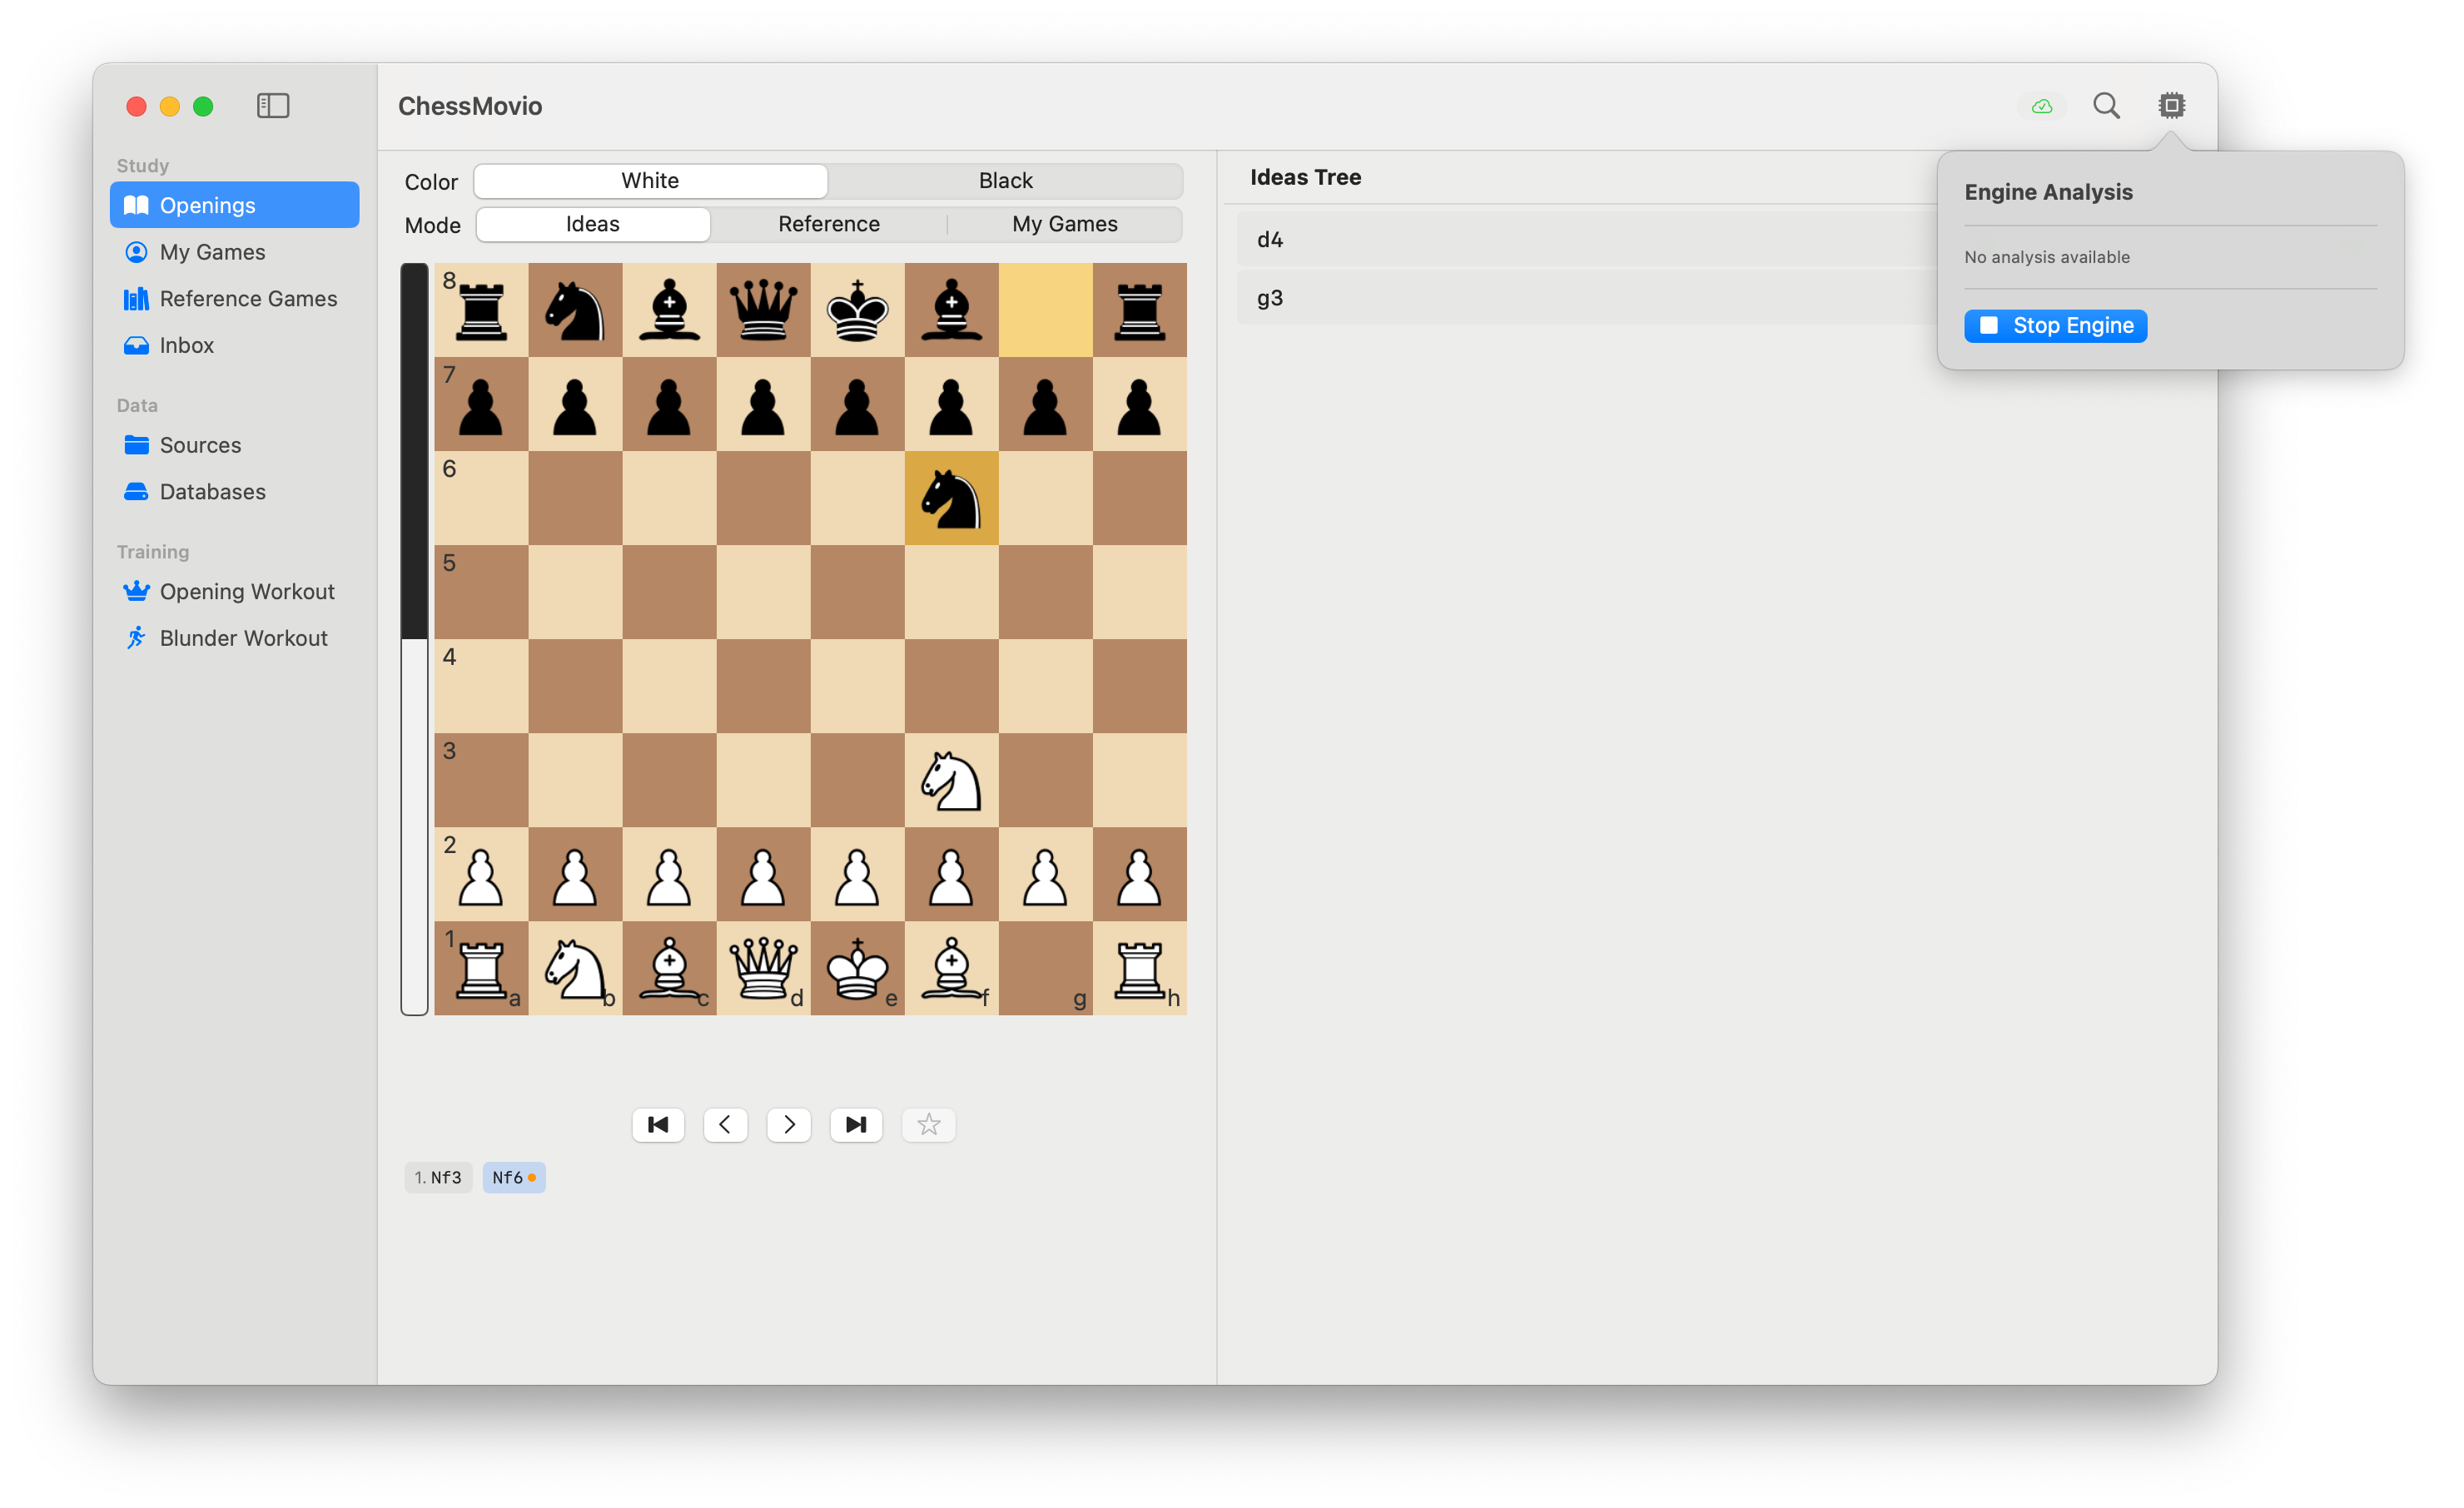2464x1508 pixels.
Task: Open Blunder Workout in sidebar
Action: click(243, 638)
